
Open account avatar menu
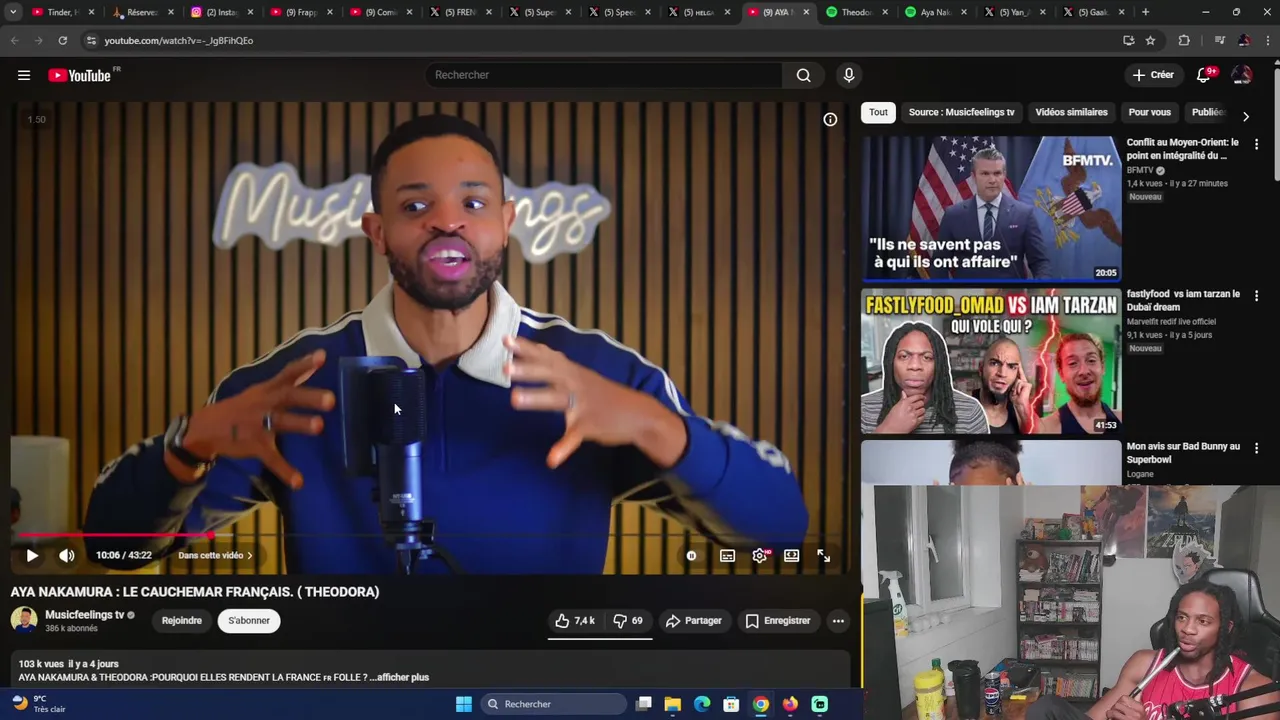1241,75
